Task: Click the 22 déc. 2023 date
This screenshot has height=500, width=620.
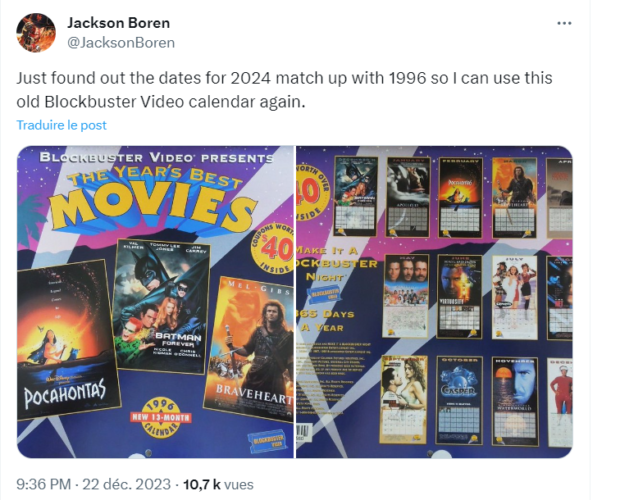Action: pos(127,484)
